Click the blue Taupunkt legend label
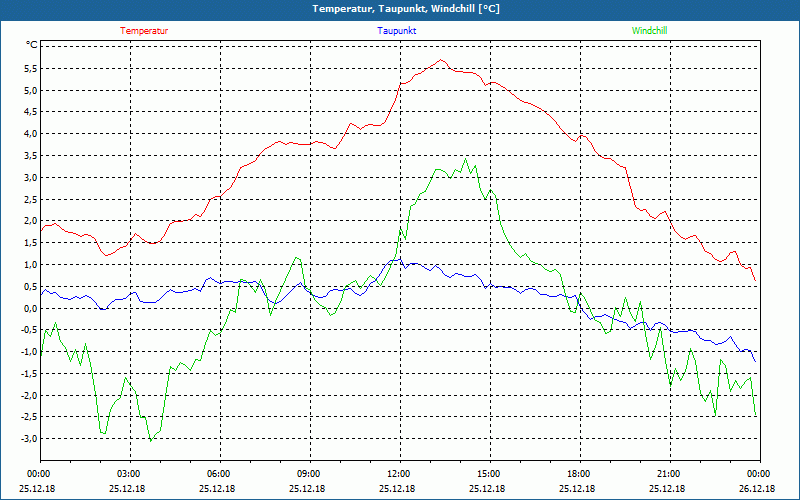The width and height of the screenshot is (800, 500). 396,31
